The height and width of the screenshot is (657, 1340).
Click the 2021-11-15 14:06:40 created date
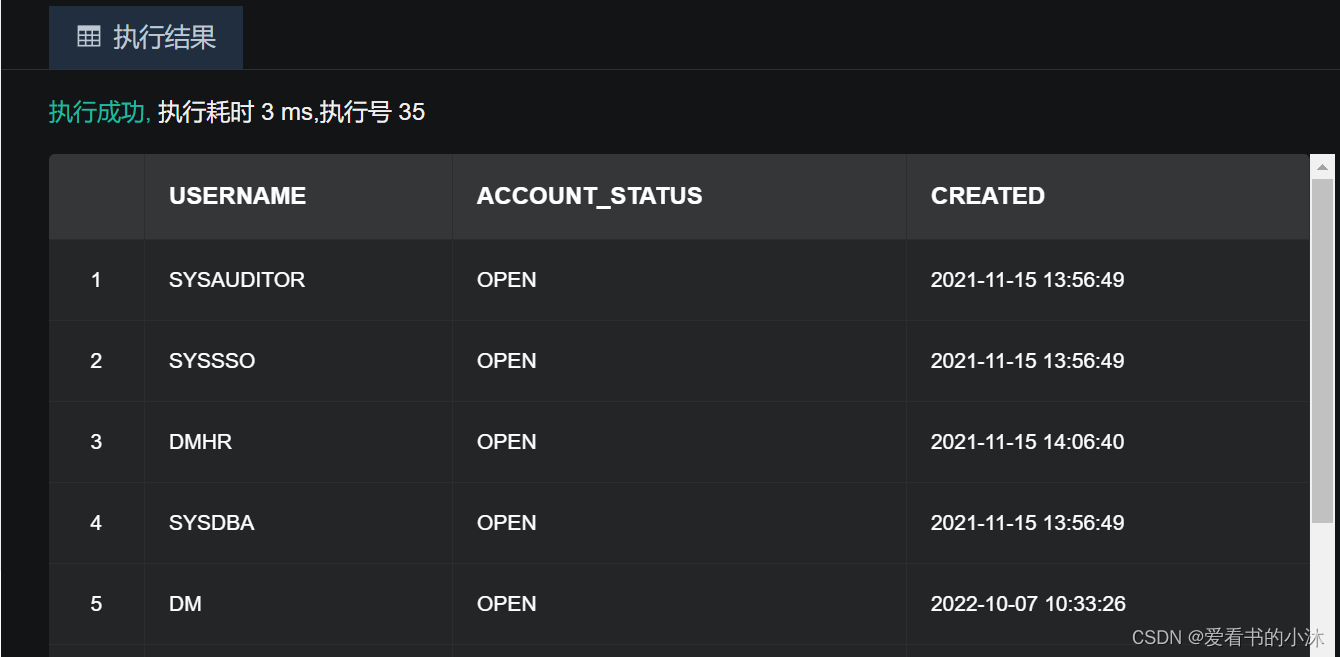[1027, 442]
